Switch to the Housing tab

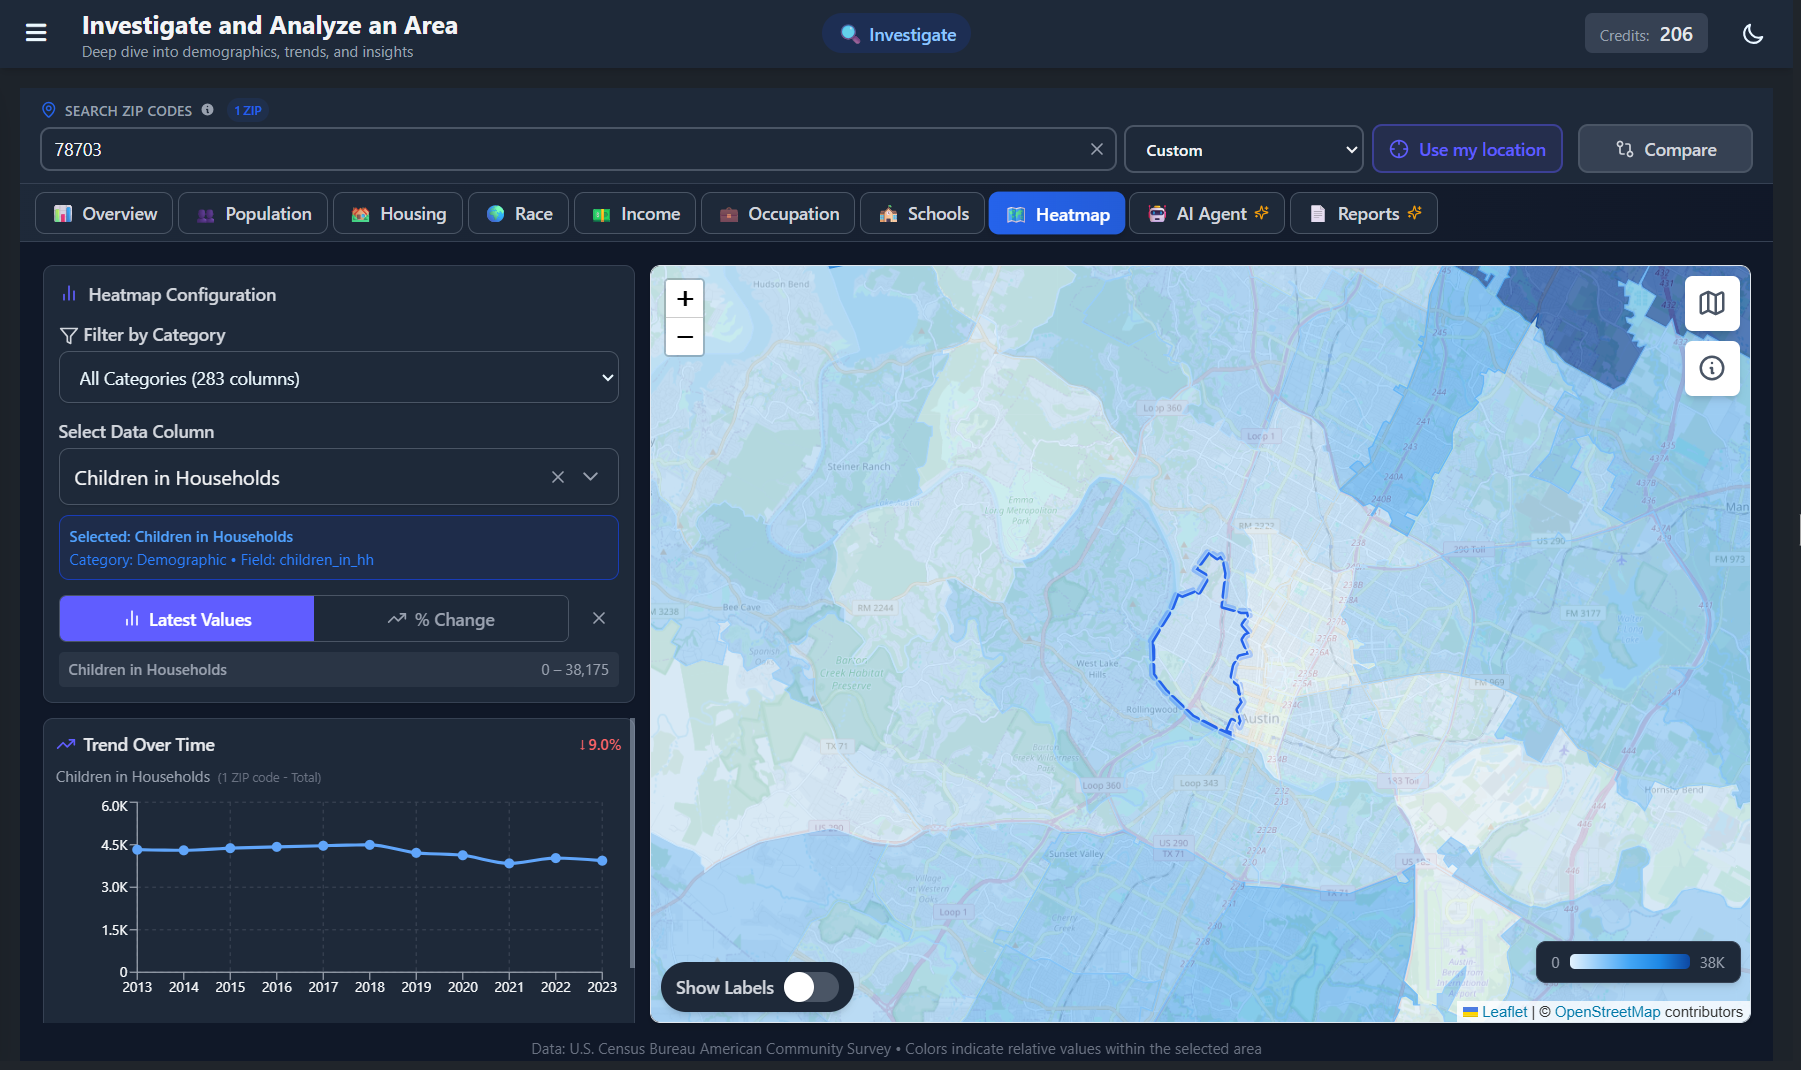click(x=397, y=213)
